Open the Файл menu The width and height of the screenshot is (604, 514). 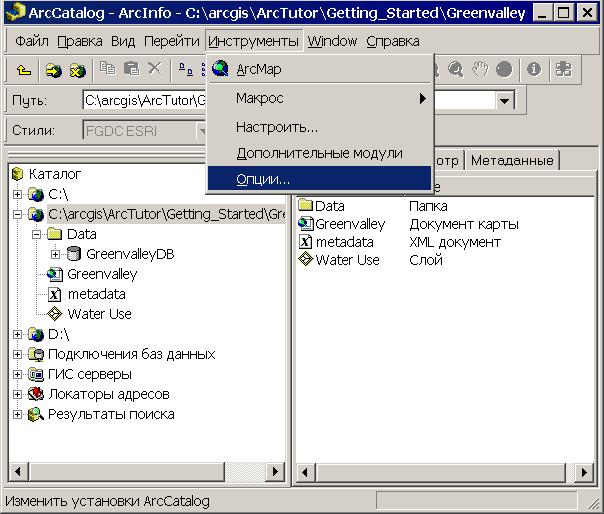pos(32,41)
